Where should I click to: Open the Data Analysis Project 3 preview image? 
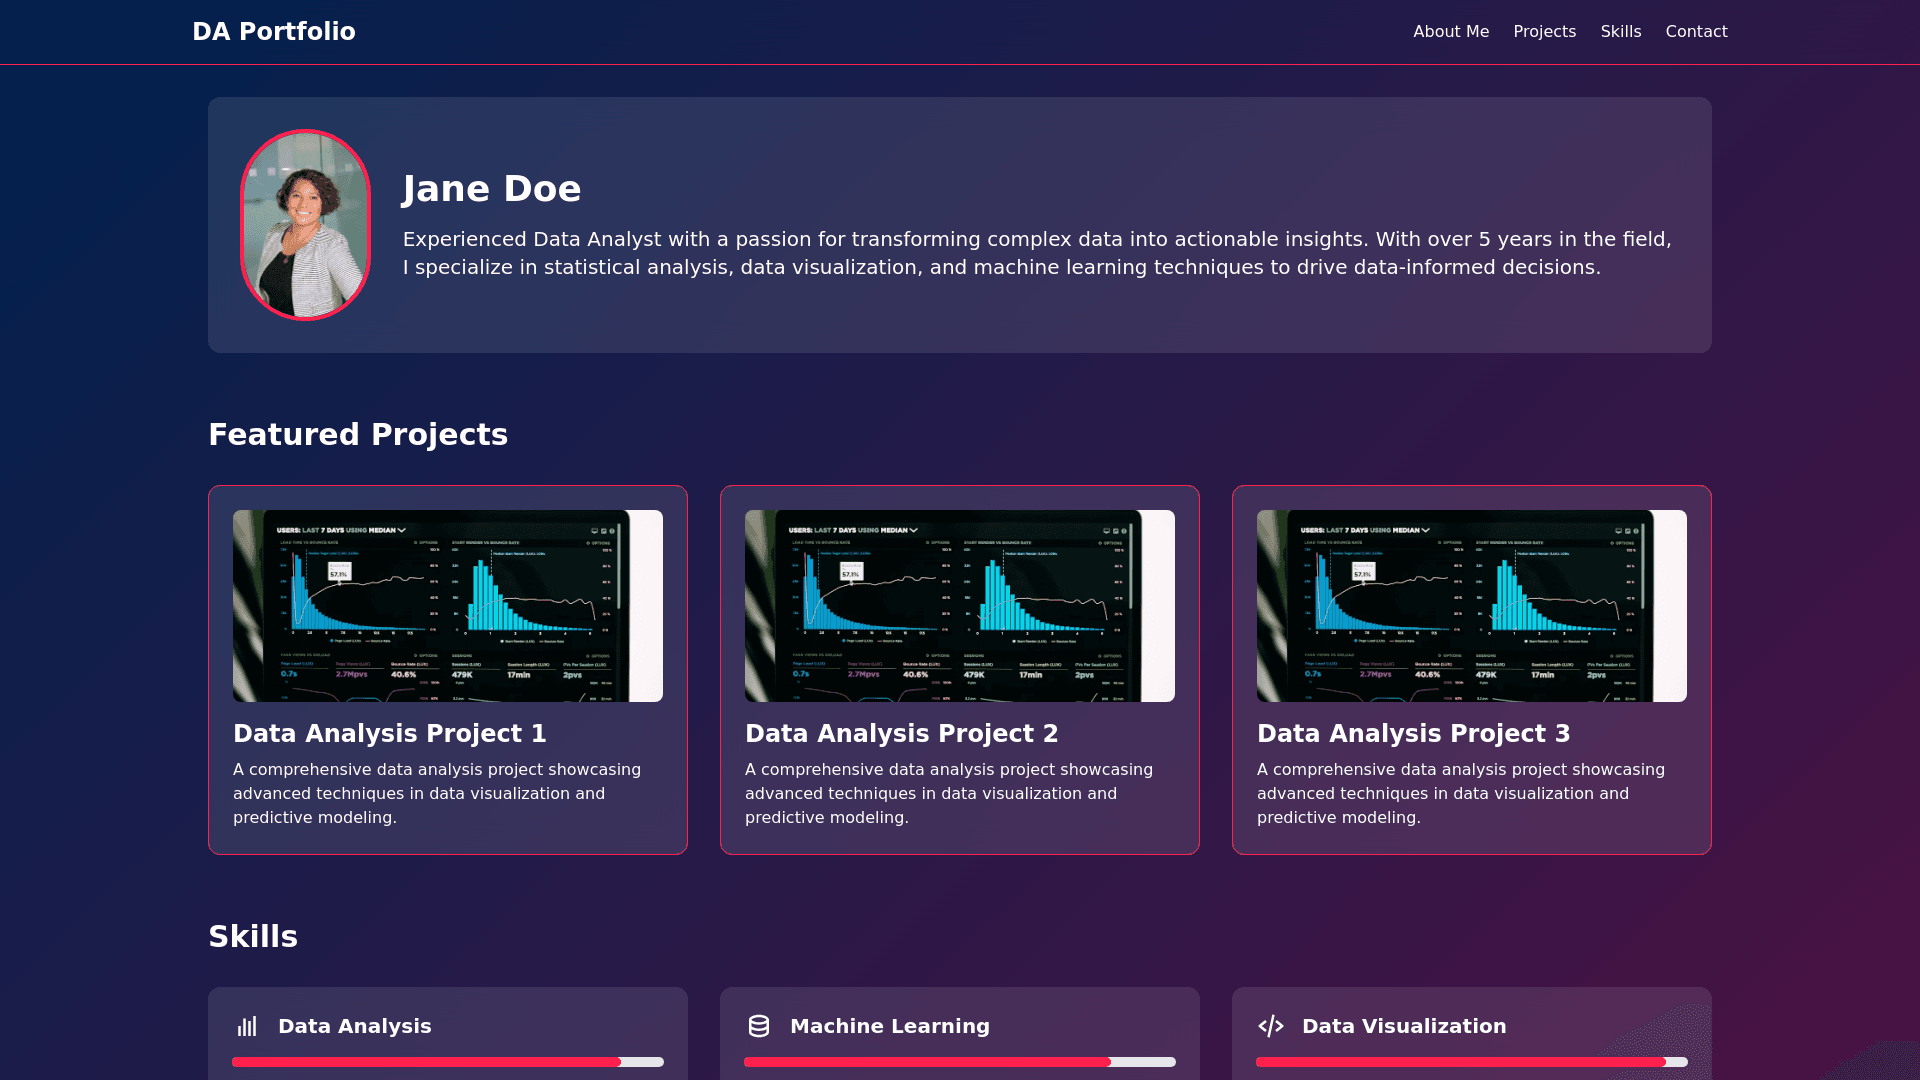[1471, 606]
